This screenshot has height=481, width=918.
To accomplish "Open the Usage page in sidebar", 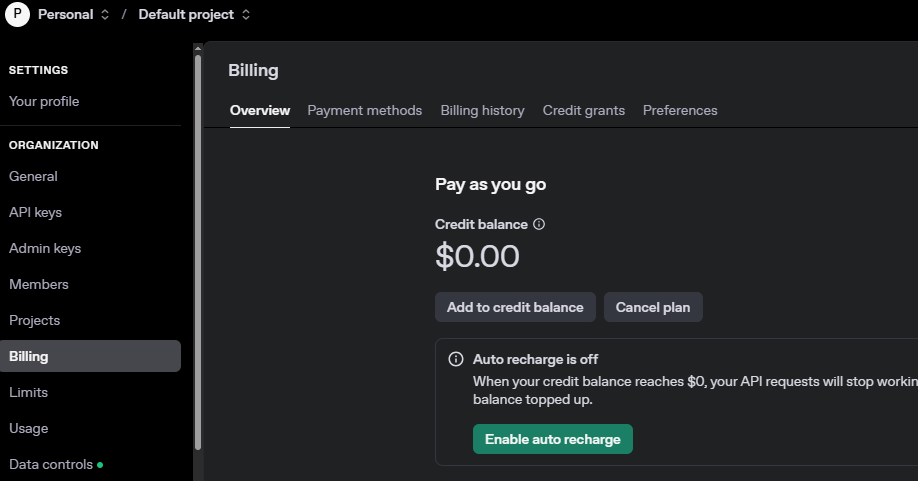I will 28,428.
